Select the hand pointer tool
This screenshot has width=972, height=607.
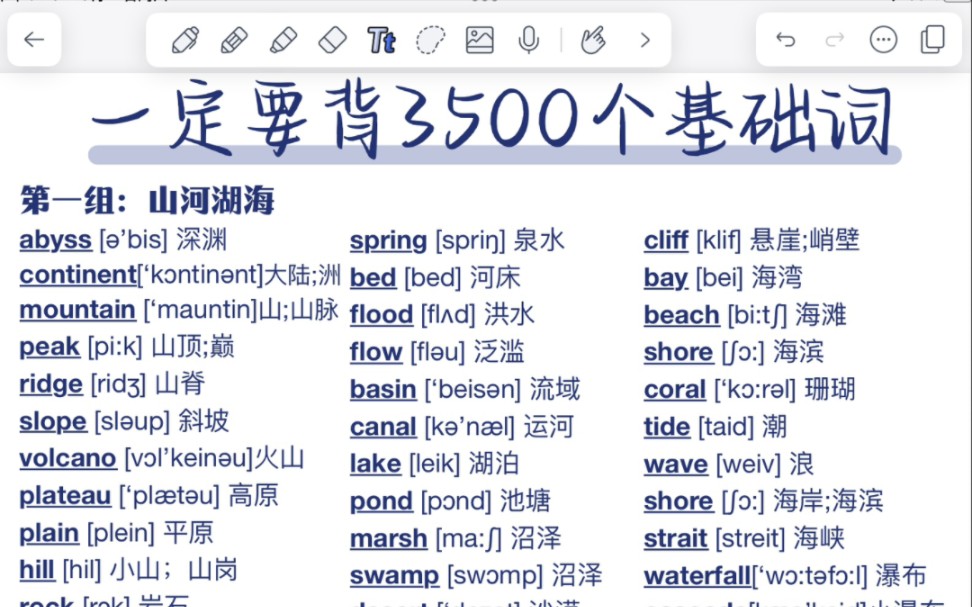coord(596,40)
